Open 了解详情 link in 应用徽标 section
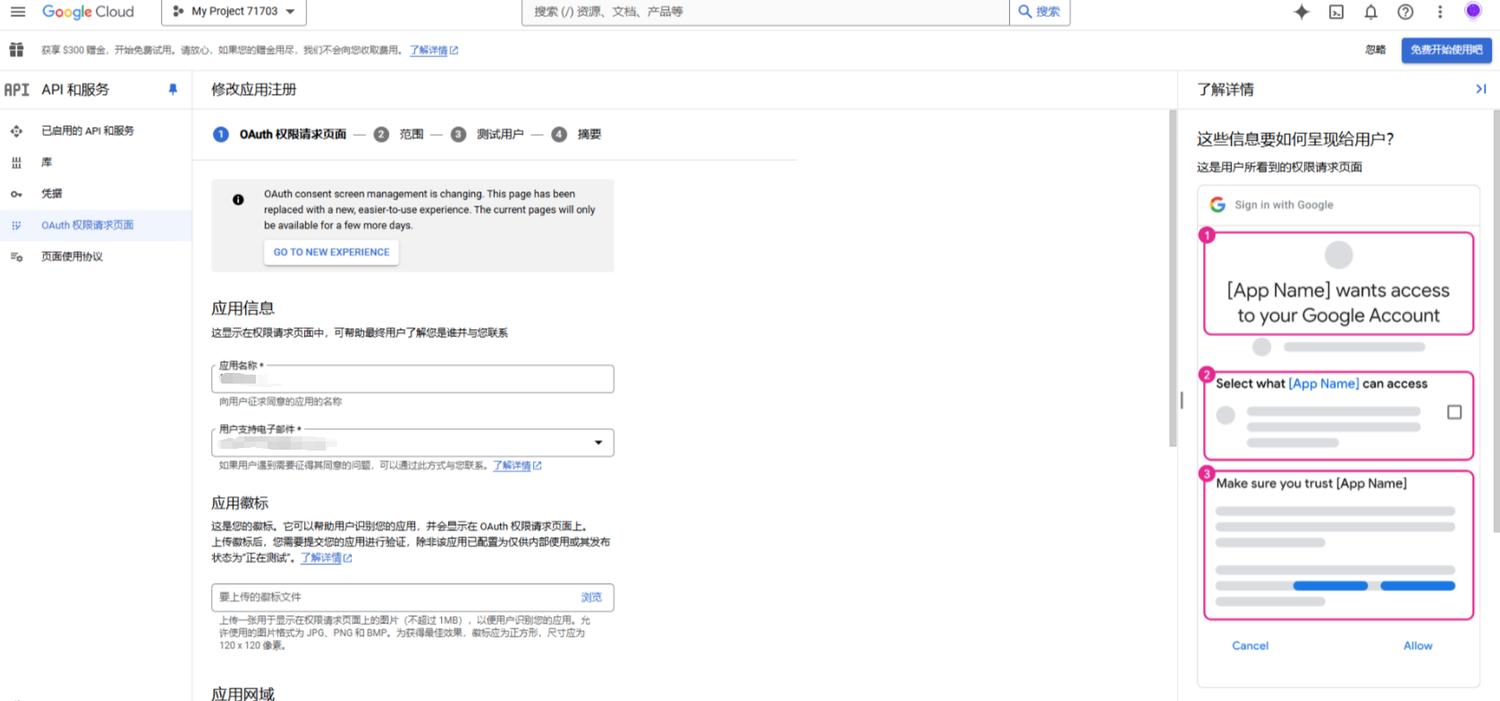1500x701 pixels. 326,558
